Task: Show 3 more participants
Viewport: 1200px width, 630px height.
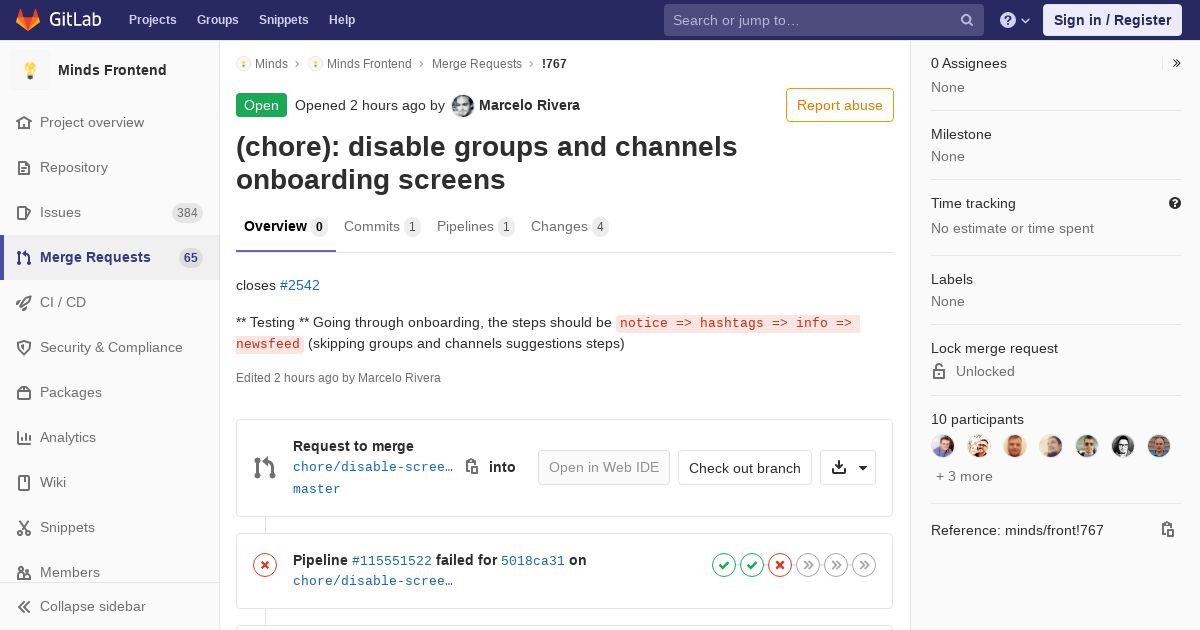Action: coord(964,476)
